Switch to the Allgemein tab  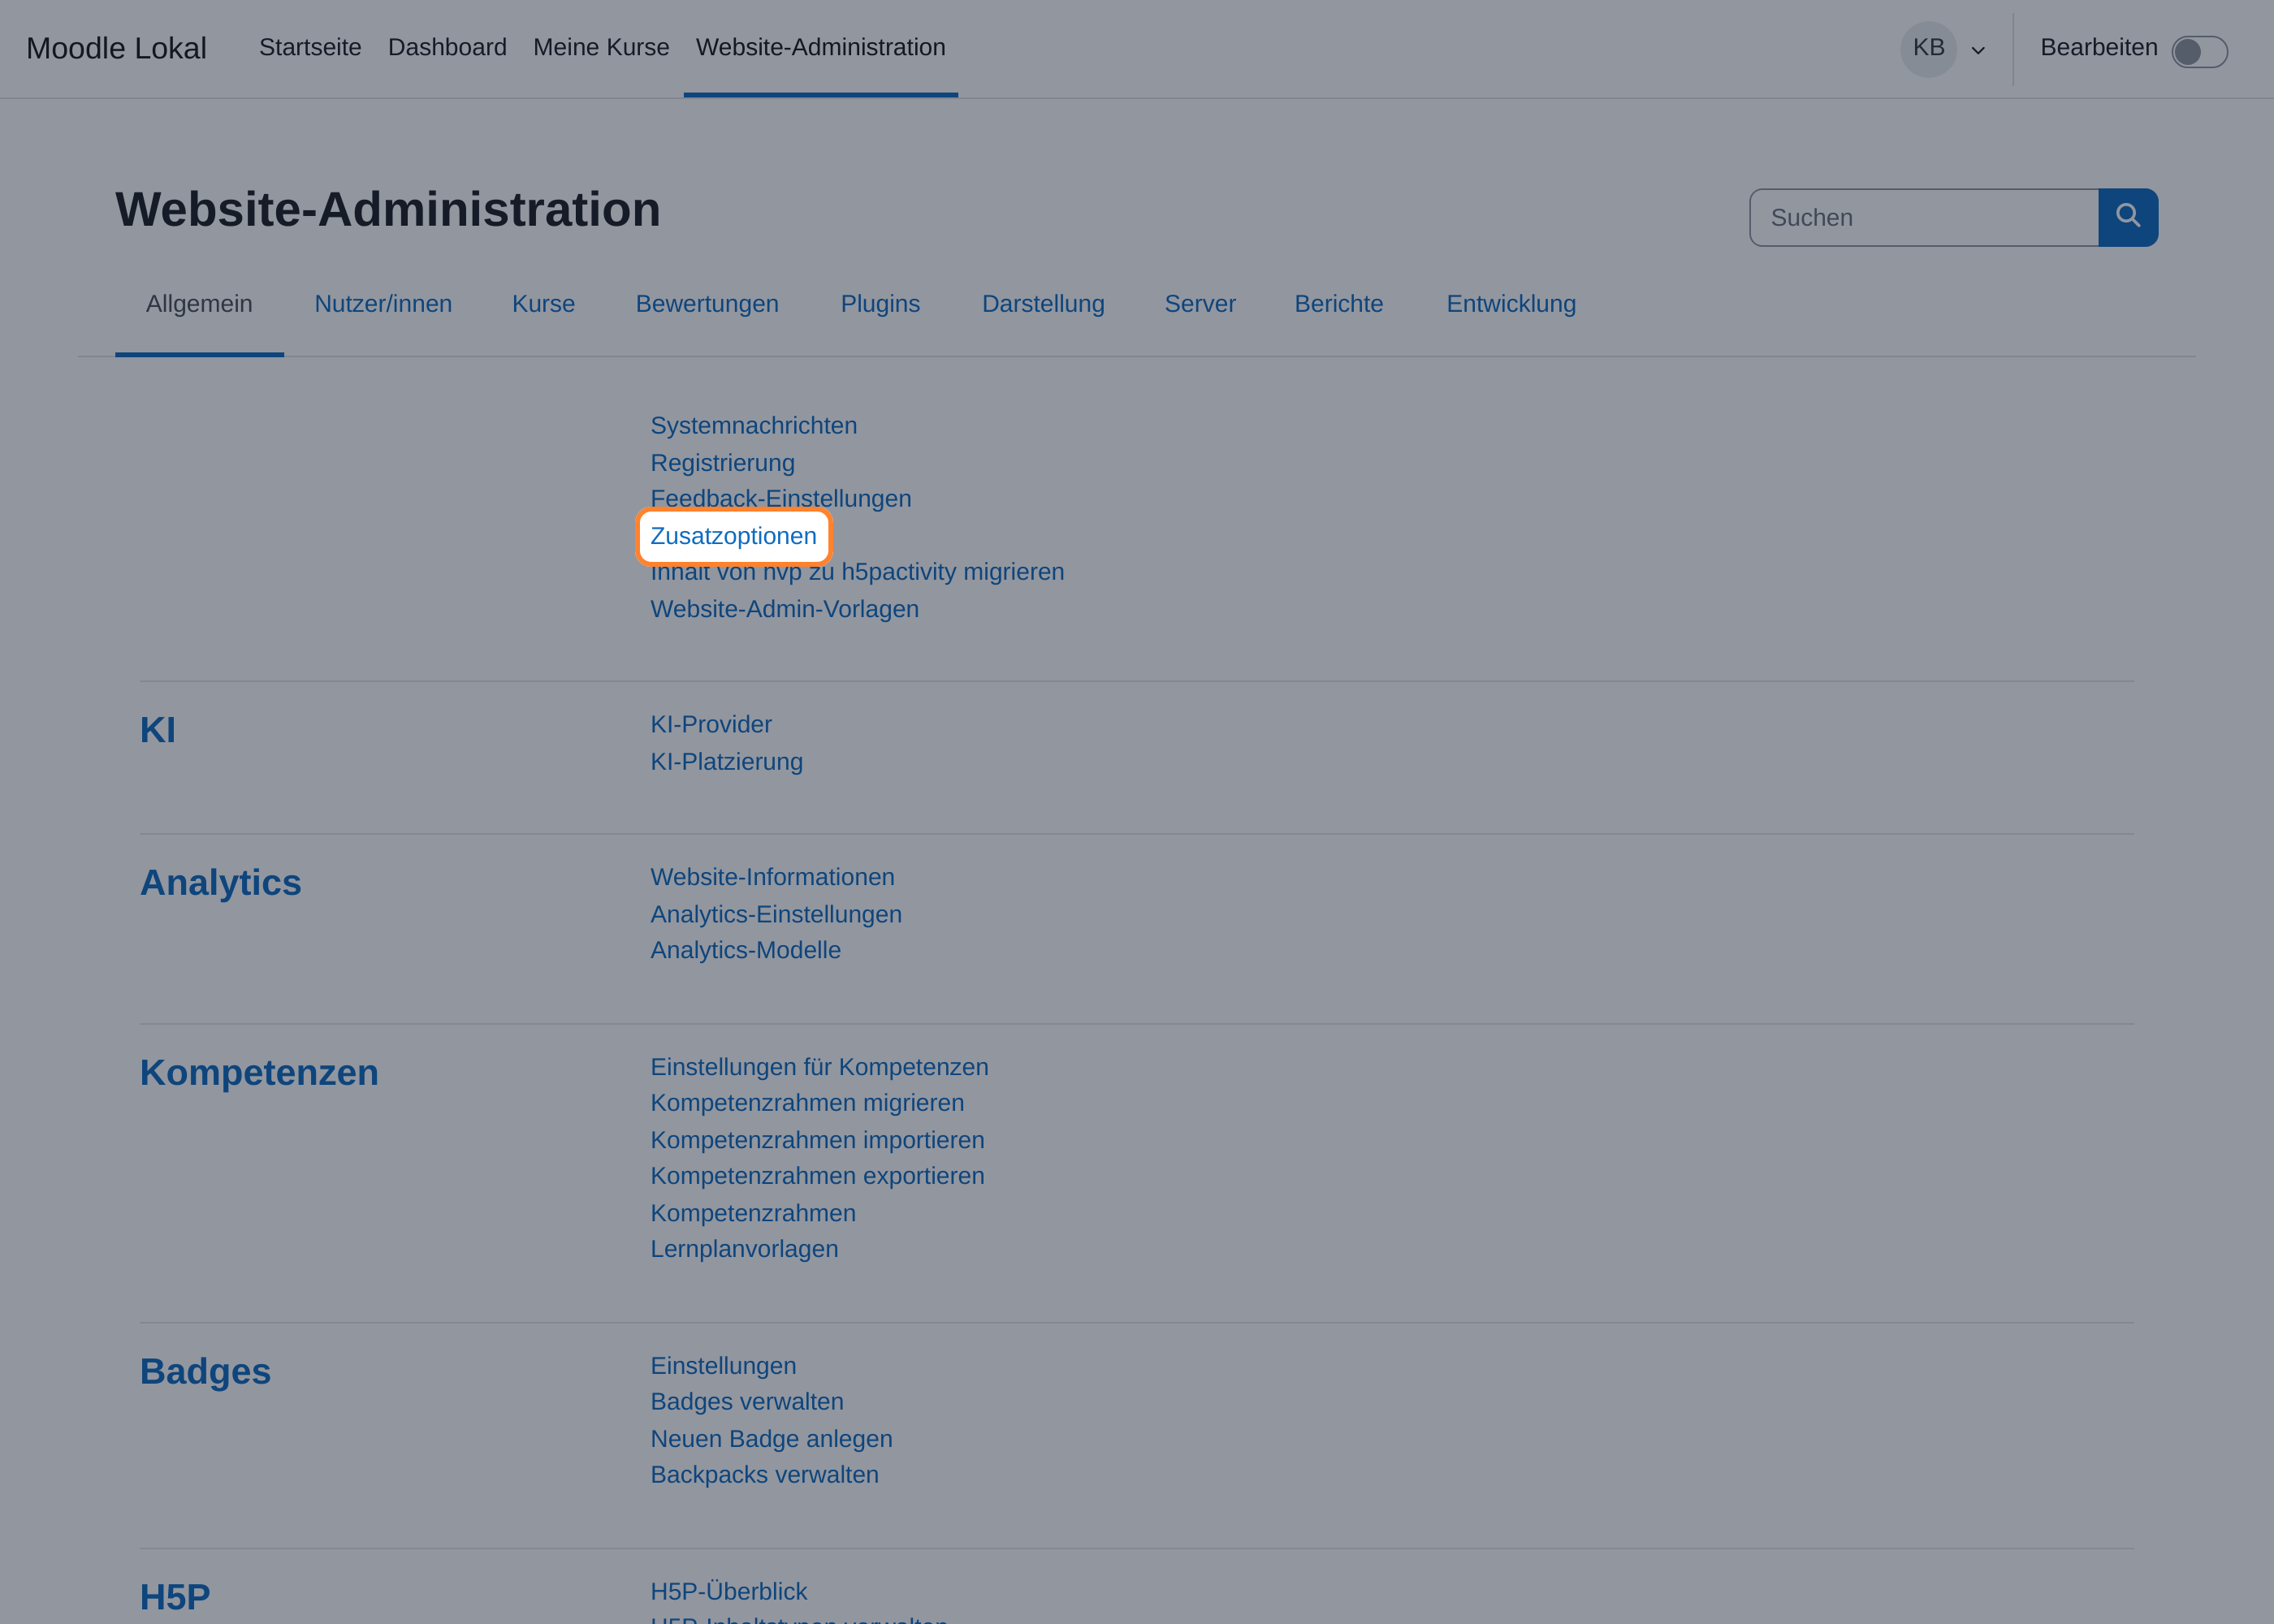pos(199,304)
